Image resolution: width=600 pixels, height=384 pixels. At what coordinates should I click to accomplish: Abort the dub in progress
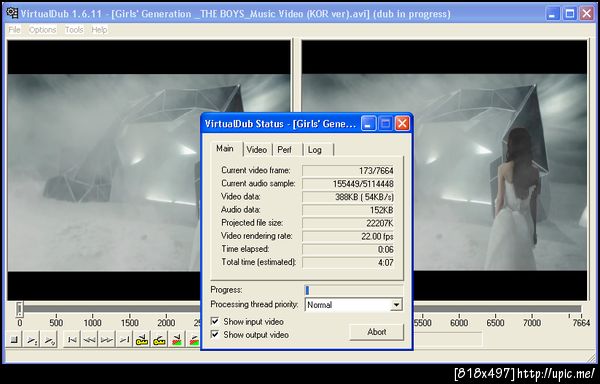click(x=377, y=332)
